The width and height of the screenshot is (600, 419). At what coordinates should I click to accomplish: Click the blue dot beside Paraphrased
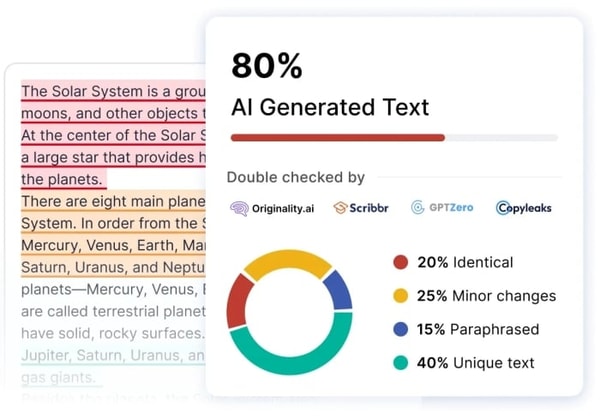pyautogui.click(x=401, y=329)
